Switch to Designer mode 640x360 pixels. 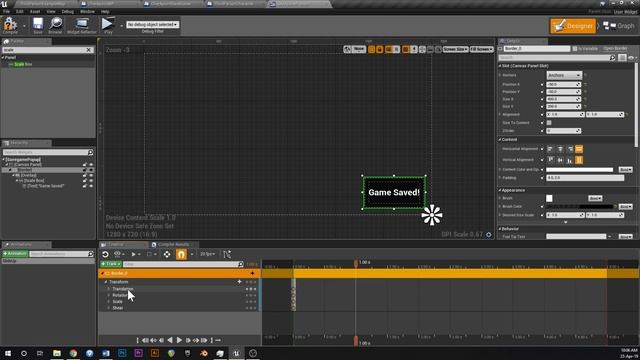tap(573, 26)
